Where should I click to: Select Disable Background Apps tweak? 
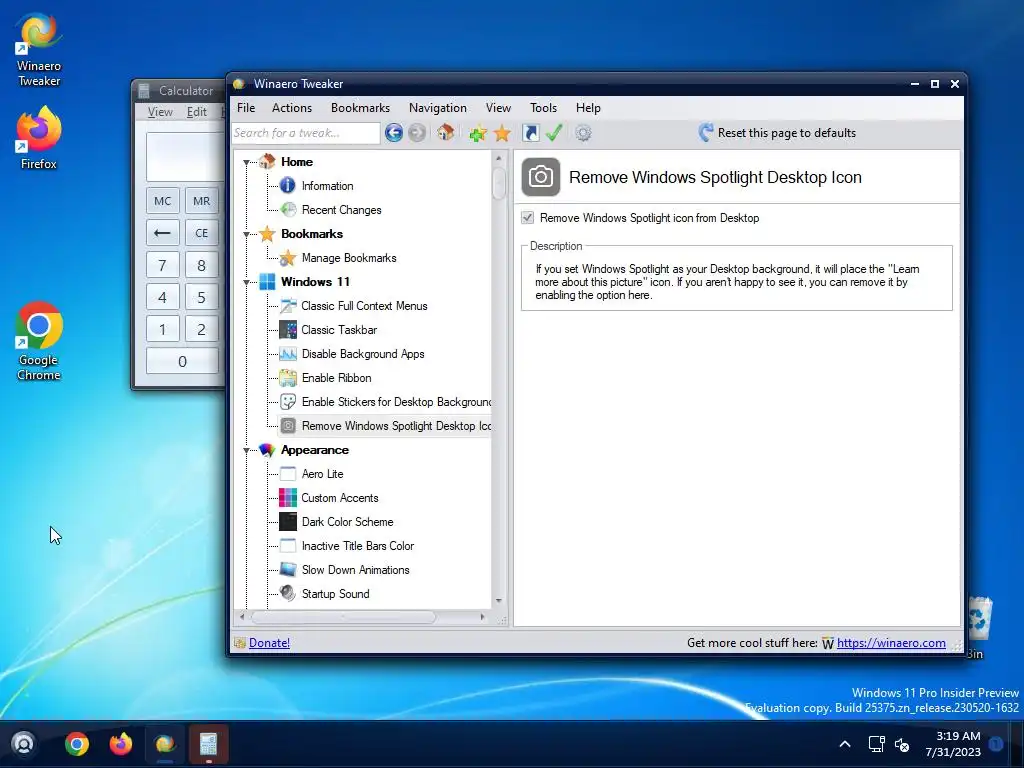pyautogui.click(x=363, y=354)
